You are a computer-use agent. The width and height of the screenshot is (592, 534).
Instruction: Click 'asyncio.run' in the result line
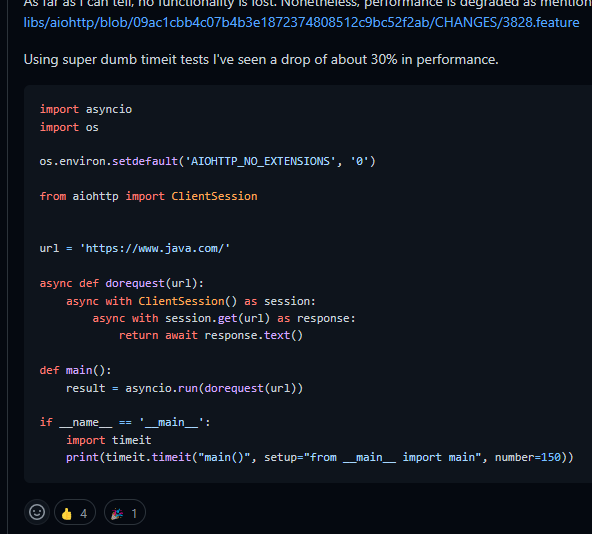[162, 388]
